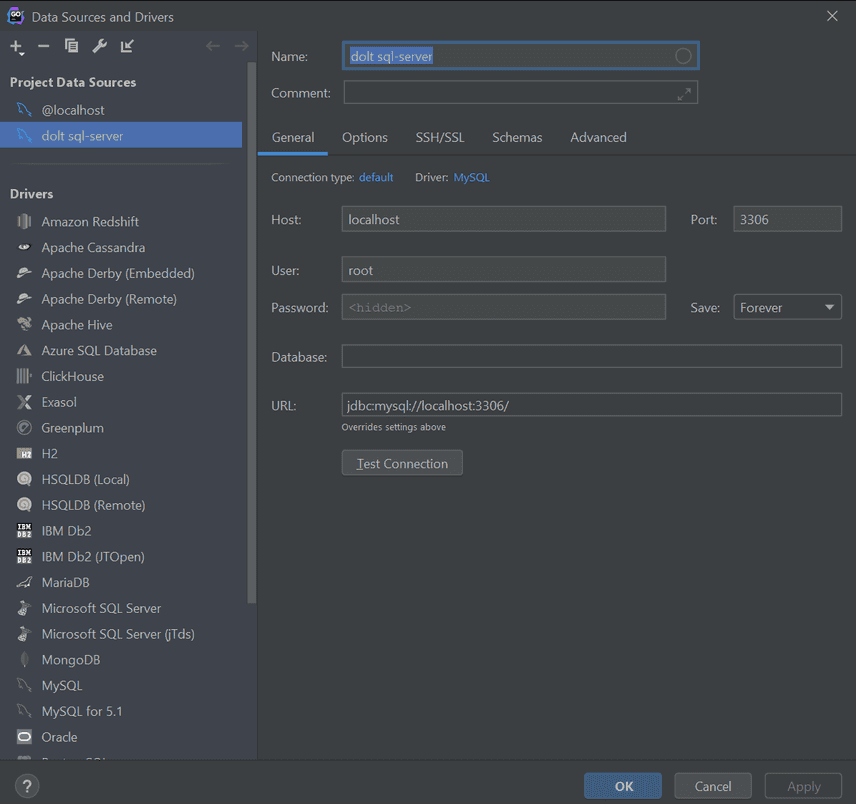Image resolution: width=856 pixels, height=804 pixels.
Task: Open the Help question mark button
Action: point(27,786)
